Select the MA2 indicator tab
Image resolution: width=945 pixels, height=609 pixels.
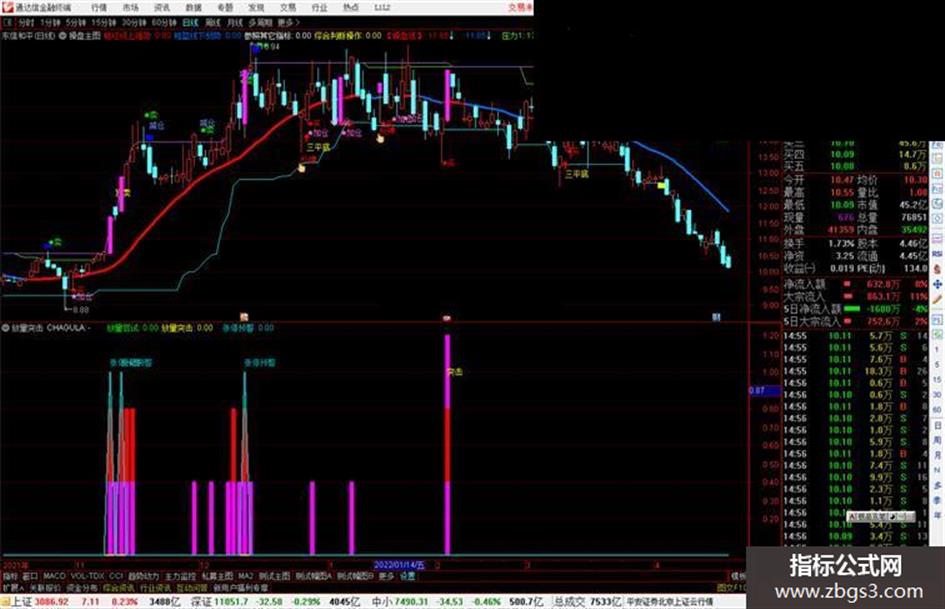[245, 576]
